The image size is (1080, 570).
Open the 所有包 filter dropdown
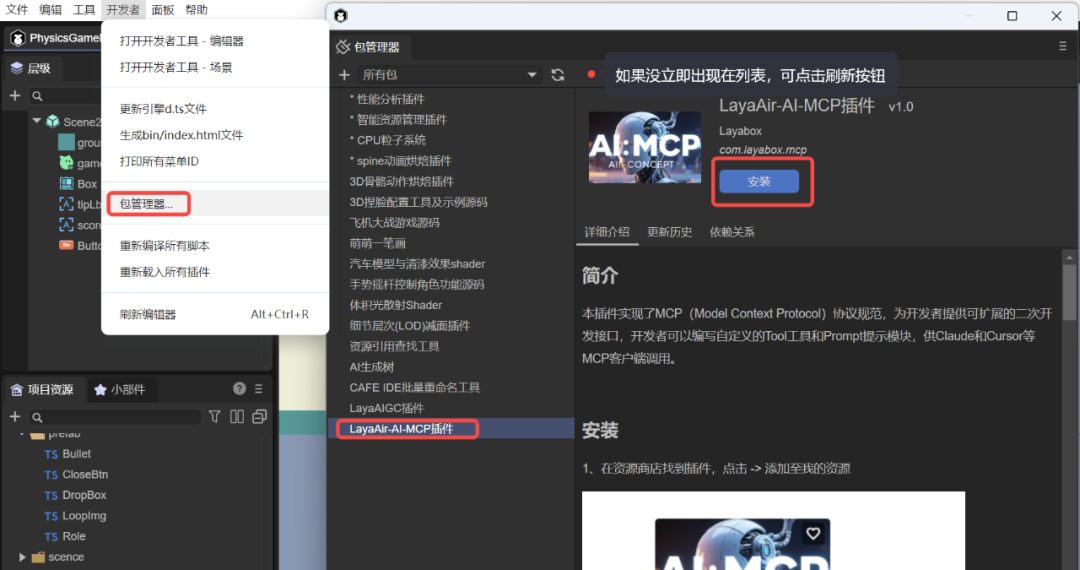pos(448,74)
